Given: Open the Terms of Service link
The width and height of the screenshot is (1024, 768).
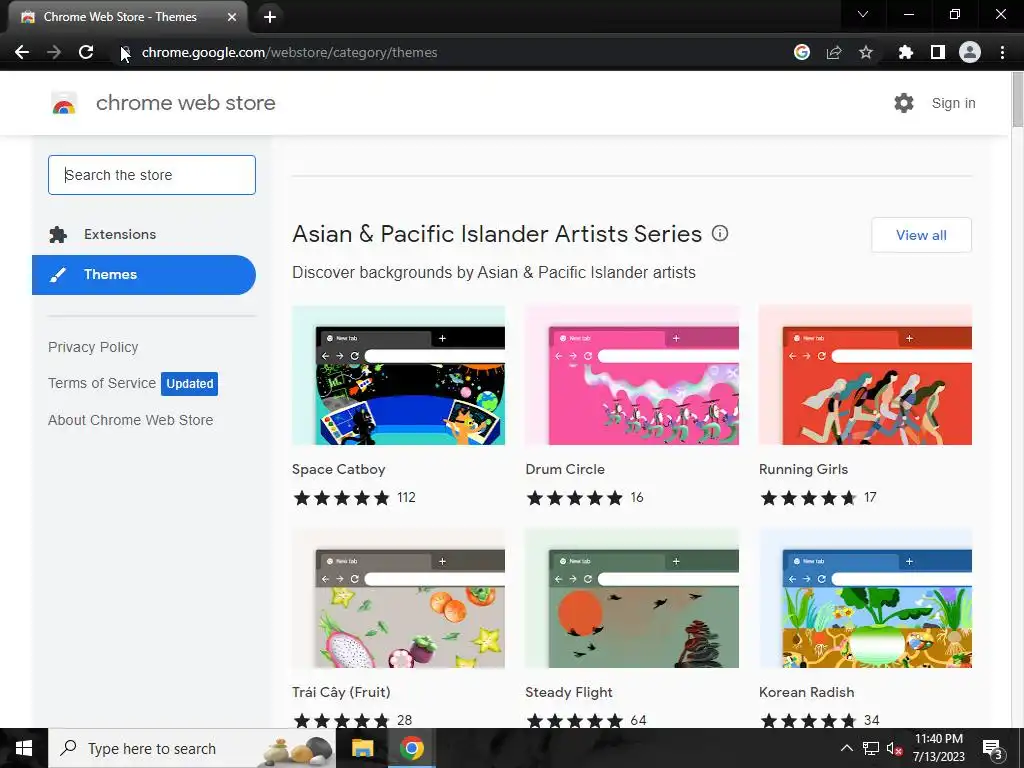Looking at the screenshot, I should point(102,383).
